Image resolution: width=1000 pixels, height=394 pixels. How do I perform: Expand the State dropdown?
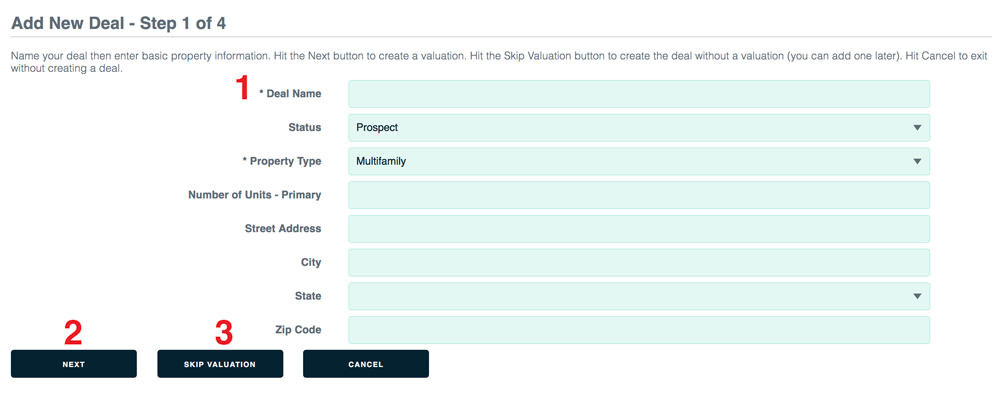[638, 296]
